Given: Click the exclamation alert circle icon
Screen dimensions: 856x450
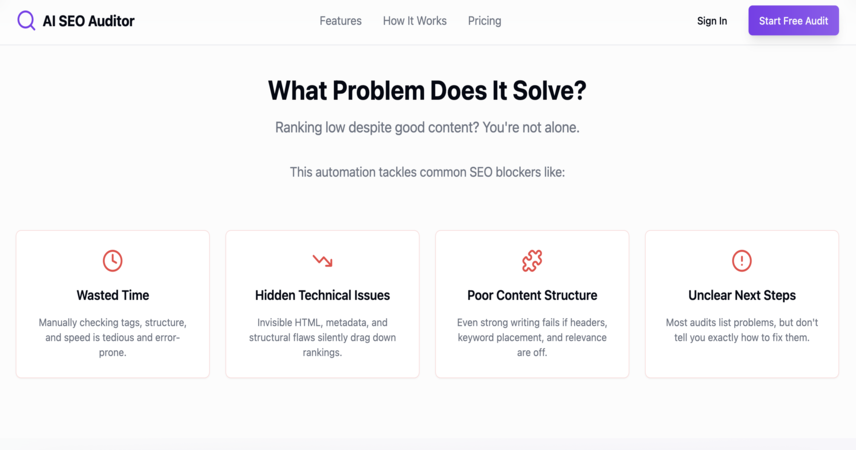Looking at the screenshot, I should pyautogui.click(x=741, y=260).
